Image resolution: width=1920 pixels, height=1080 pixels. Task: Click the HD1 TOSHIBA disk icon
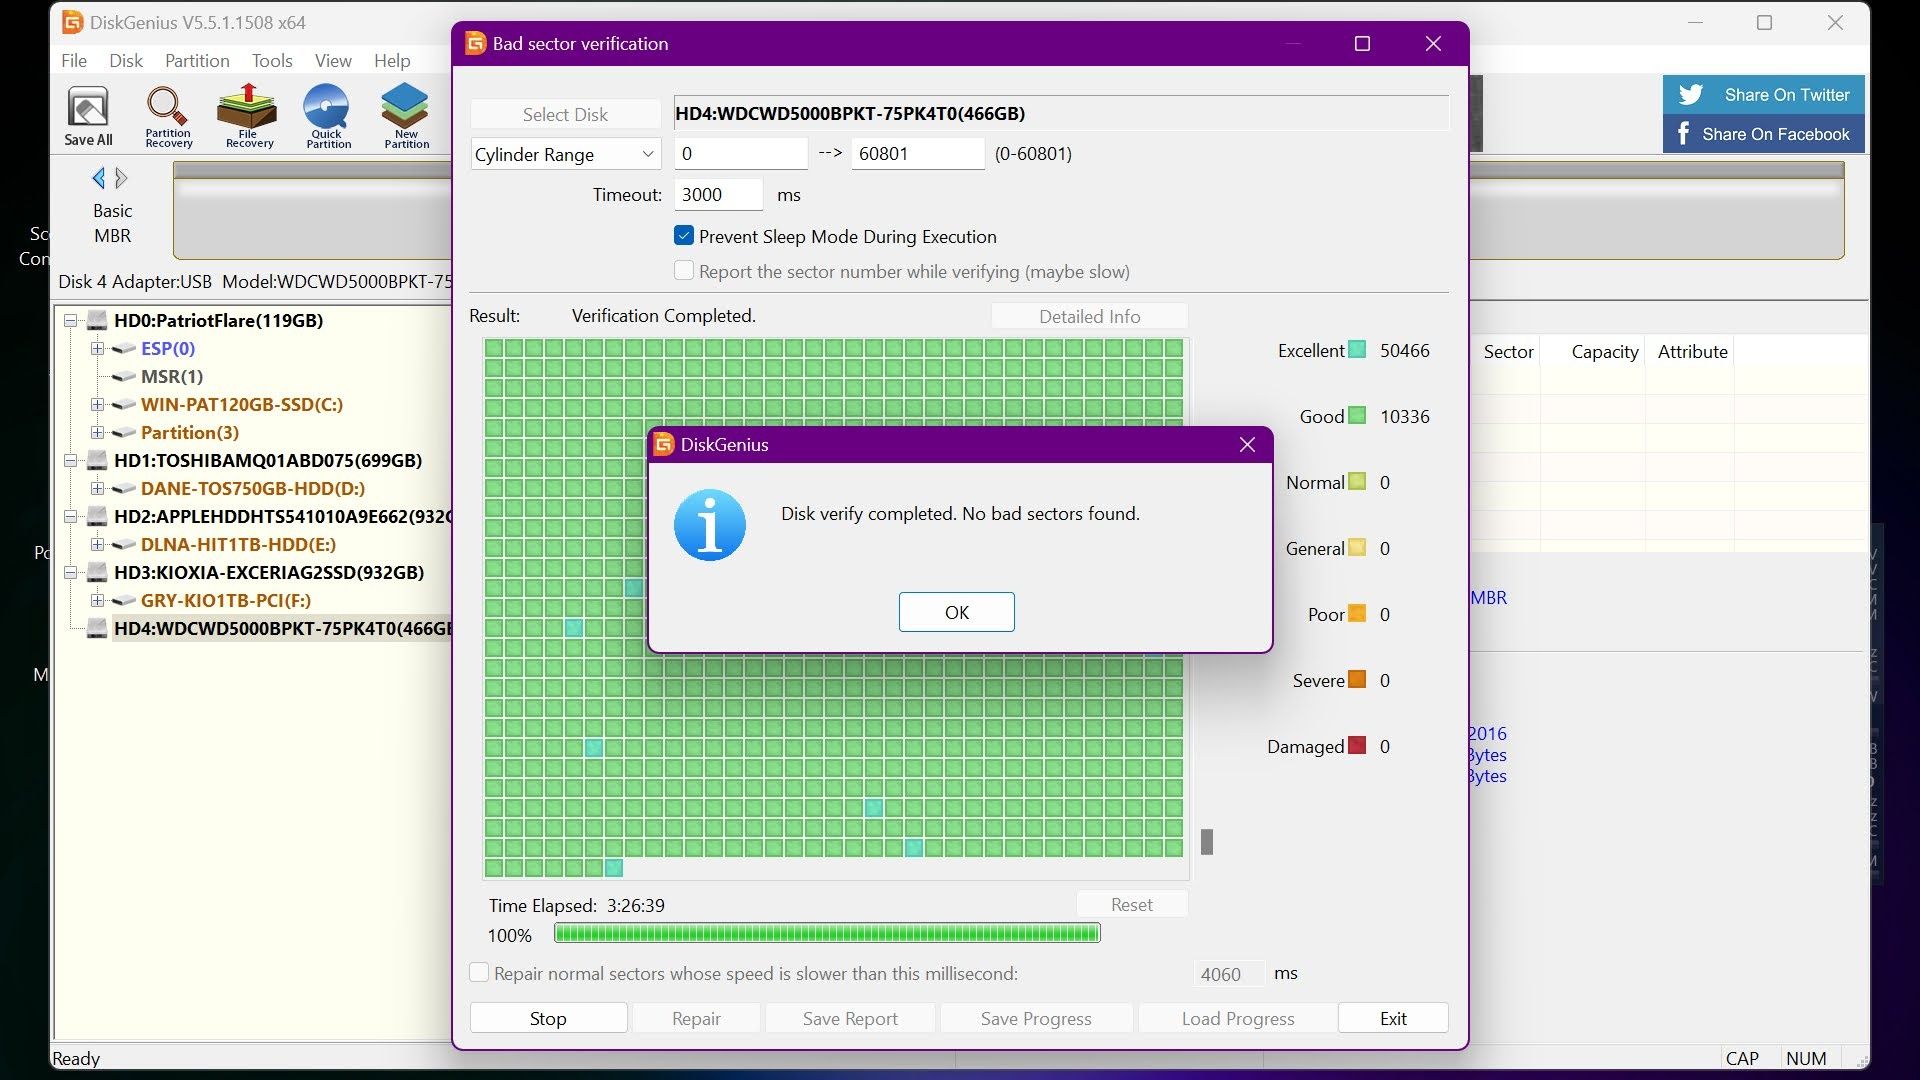pos(97,461)
